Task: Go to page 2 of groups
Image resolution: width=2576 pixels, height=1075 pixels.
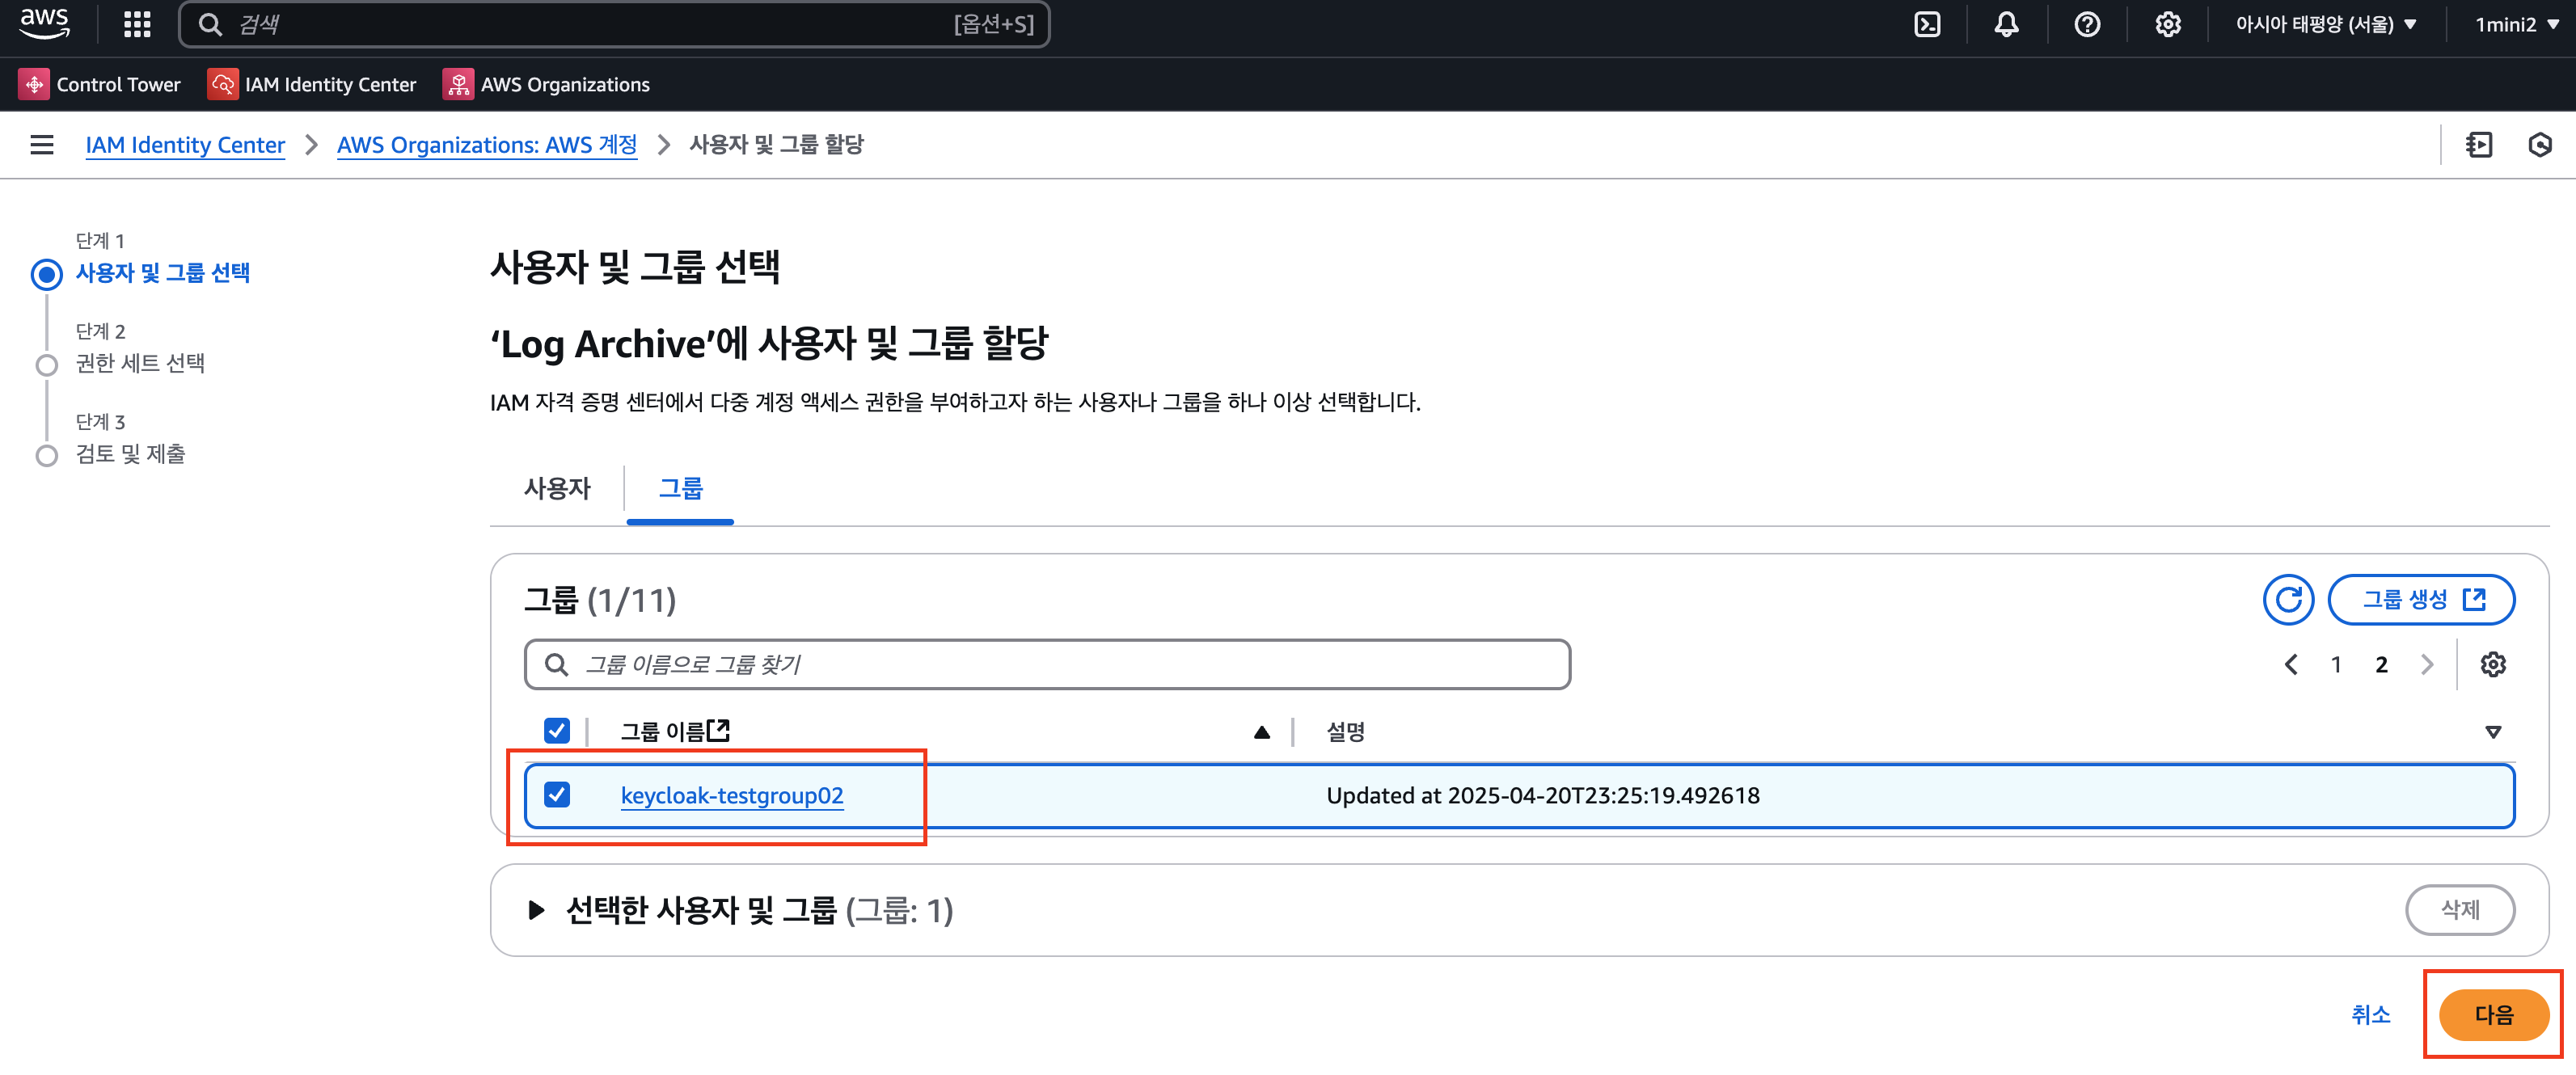Action: click(x=2381, y=664)
